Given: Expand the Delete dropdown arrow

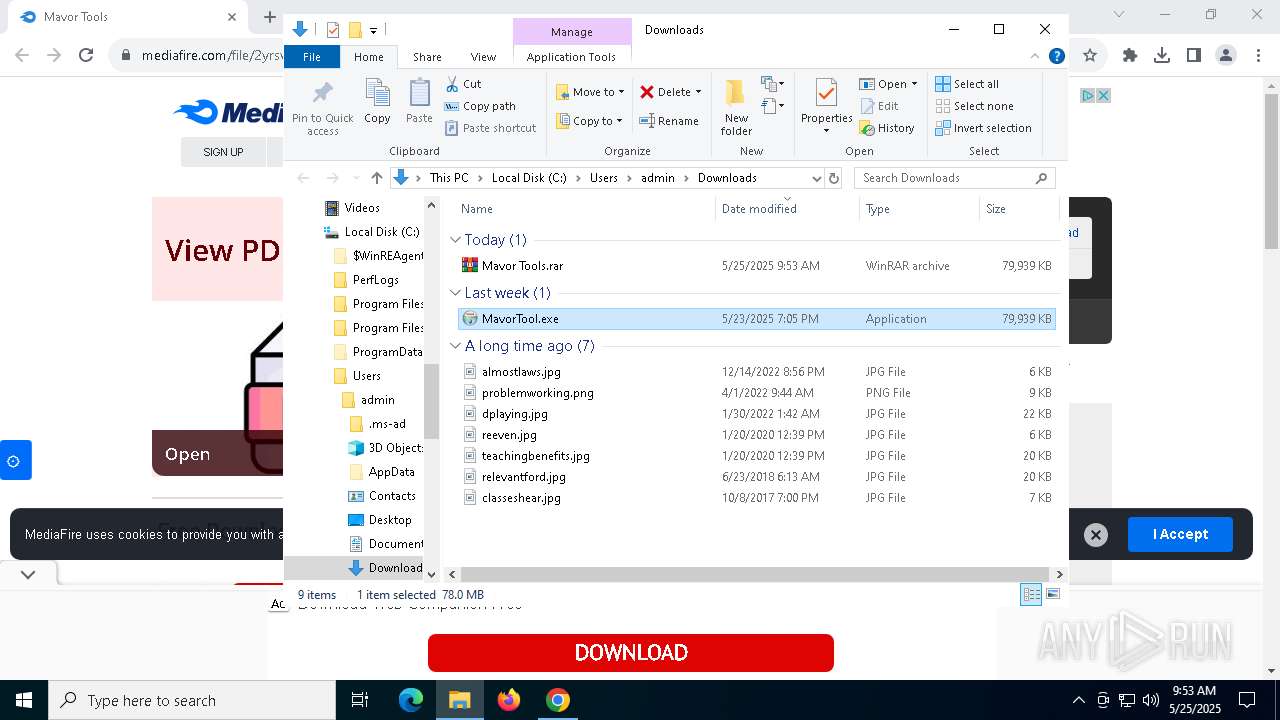Looking at the screenshot, I should coord(698,92).
